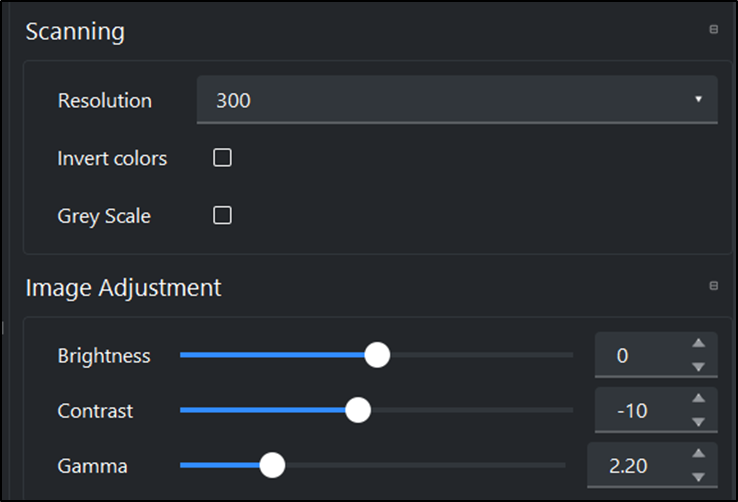Screen dimensions: 738x502
Task: Enable the Invert colors checkbox
Action: pos(223,158)
